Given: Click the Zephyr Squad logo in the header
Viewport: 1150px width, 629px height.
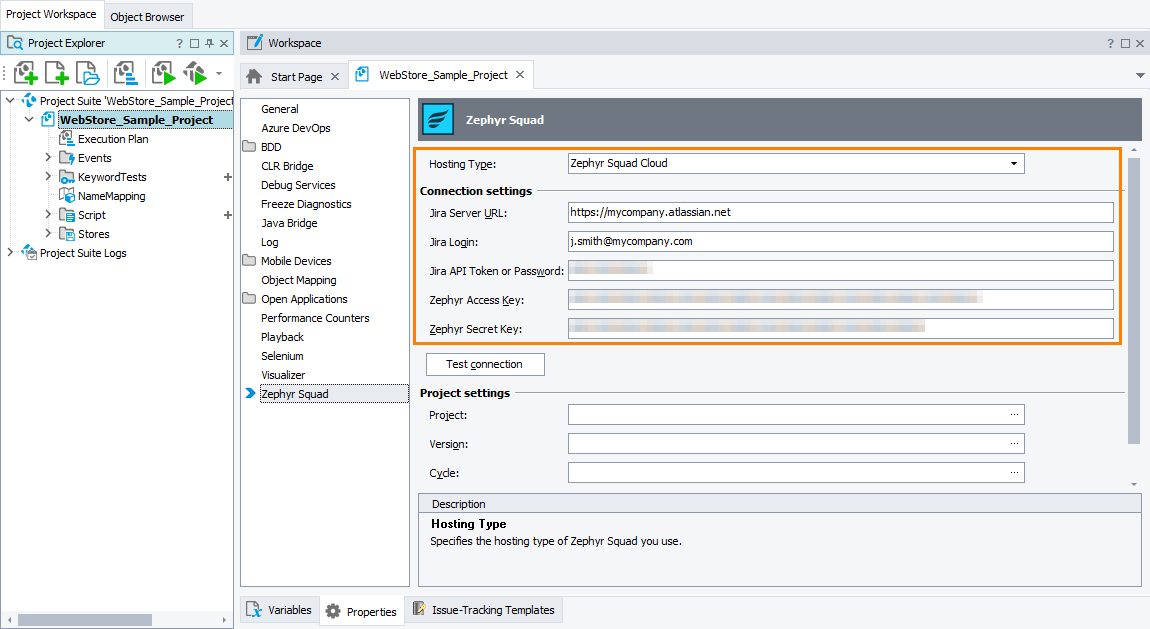Looking at the screenshot, I should click(x=438, y=119).
